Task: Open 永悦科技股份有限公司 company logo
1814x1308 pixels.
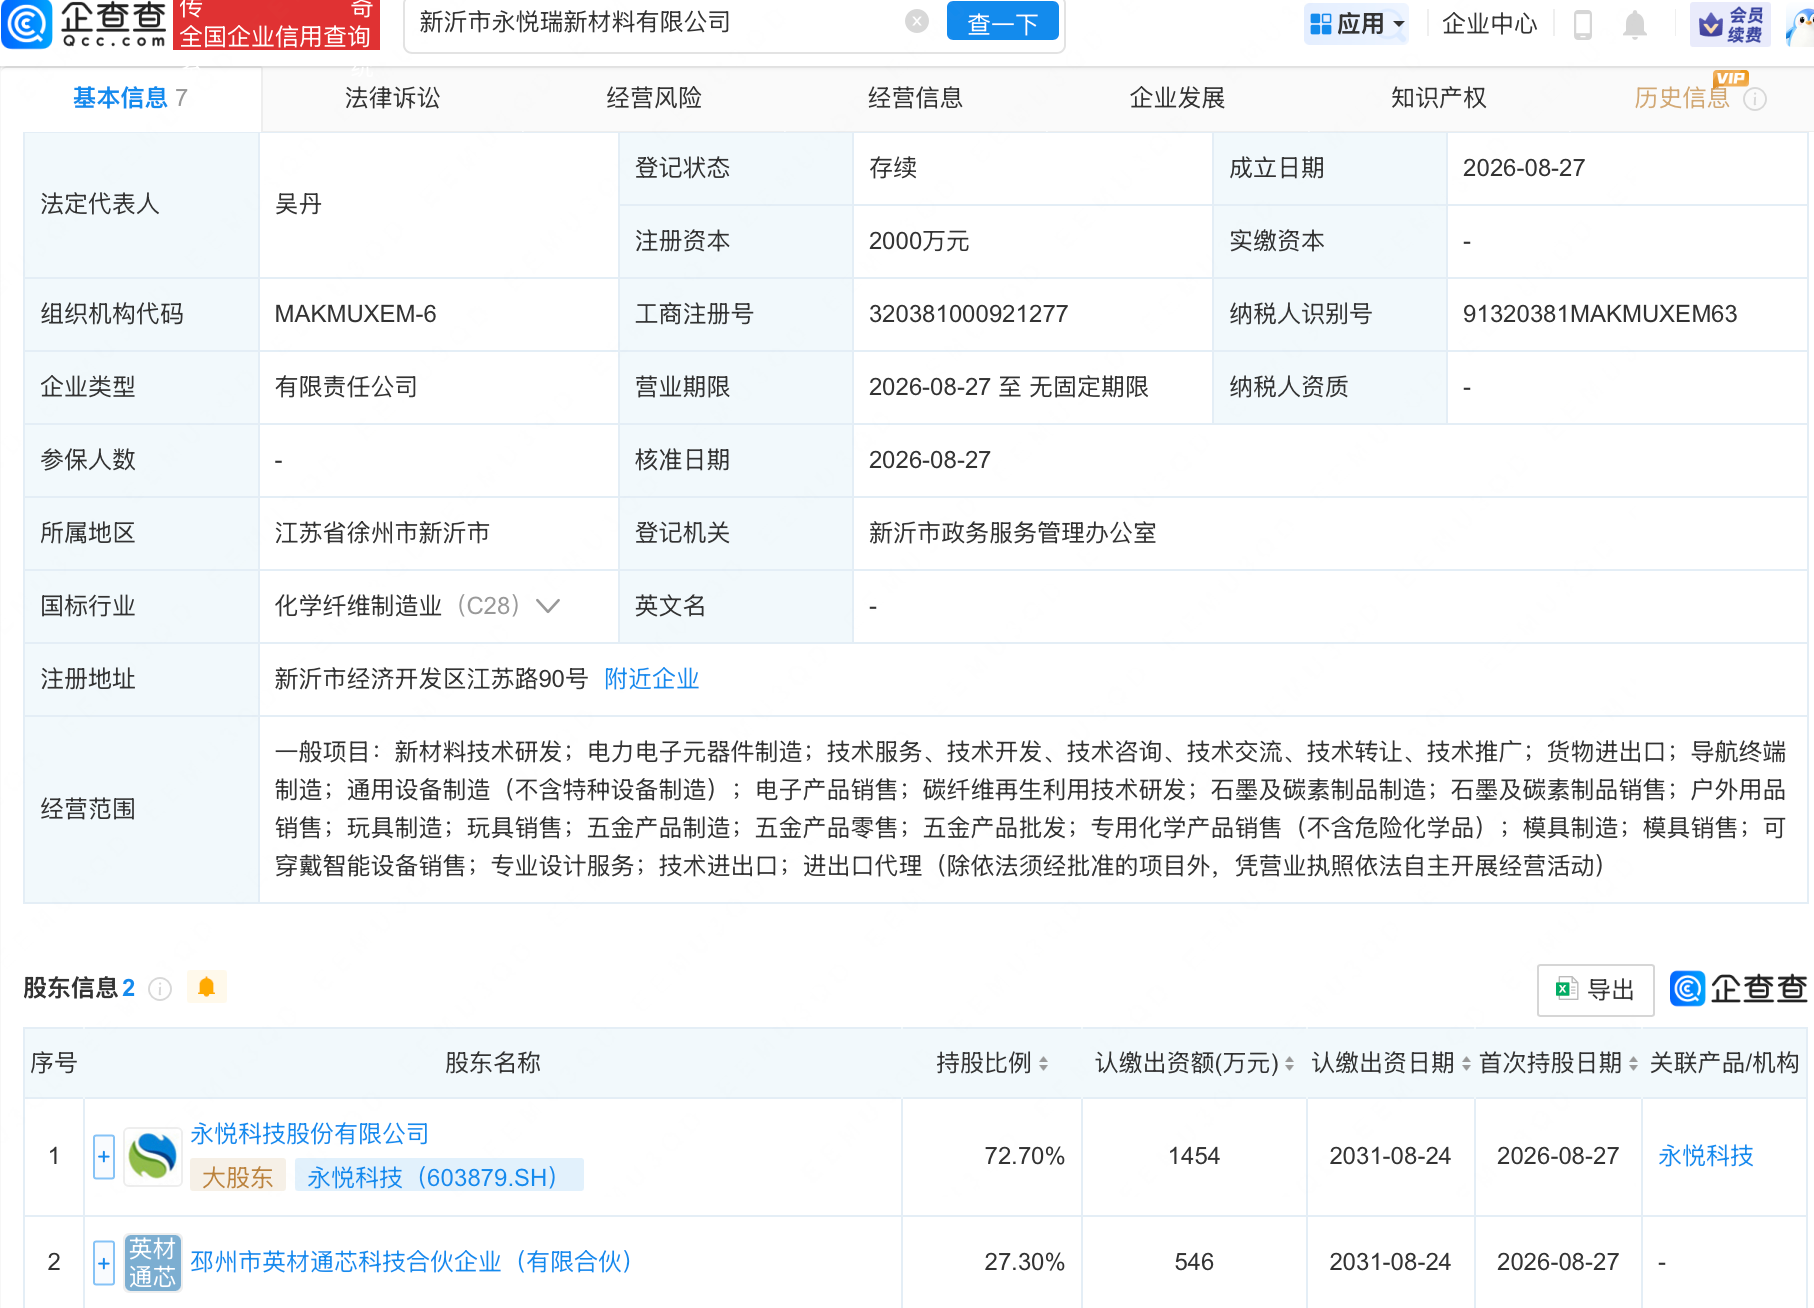Action: click(153, 1157)
